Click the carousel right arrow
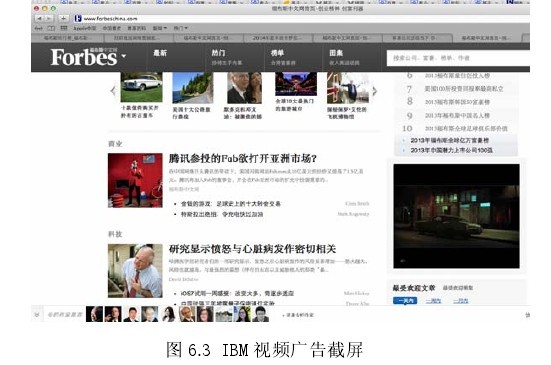The height and width of the screenshot is (365, 551). coord(375,91)
